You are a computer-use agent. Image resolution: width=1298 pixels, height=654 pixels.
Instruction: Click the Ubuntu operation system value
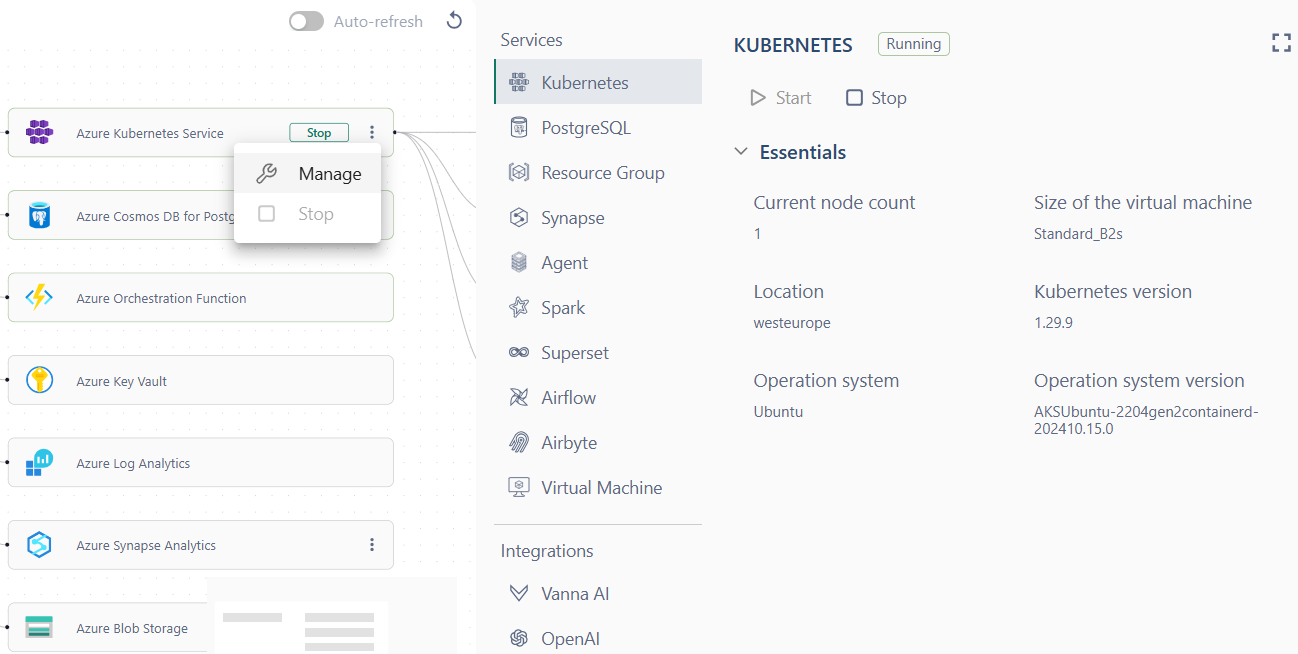pyautogui.click(x=778, y=412)
